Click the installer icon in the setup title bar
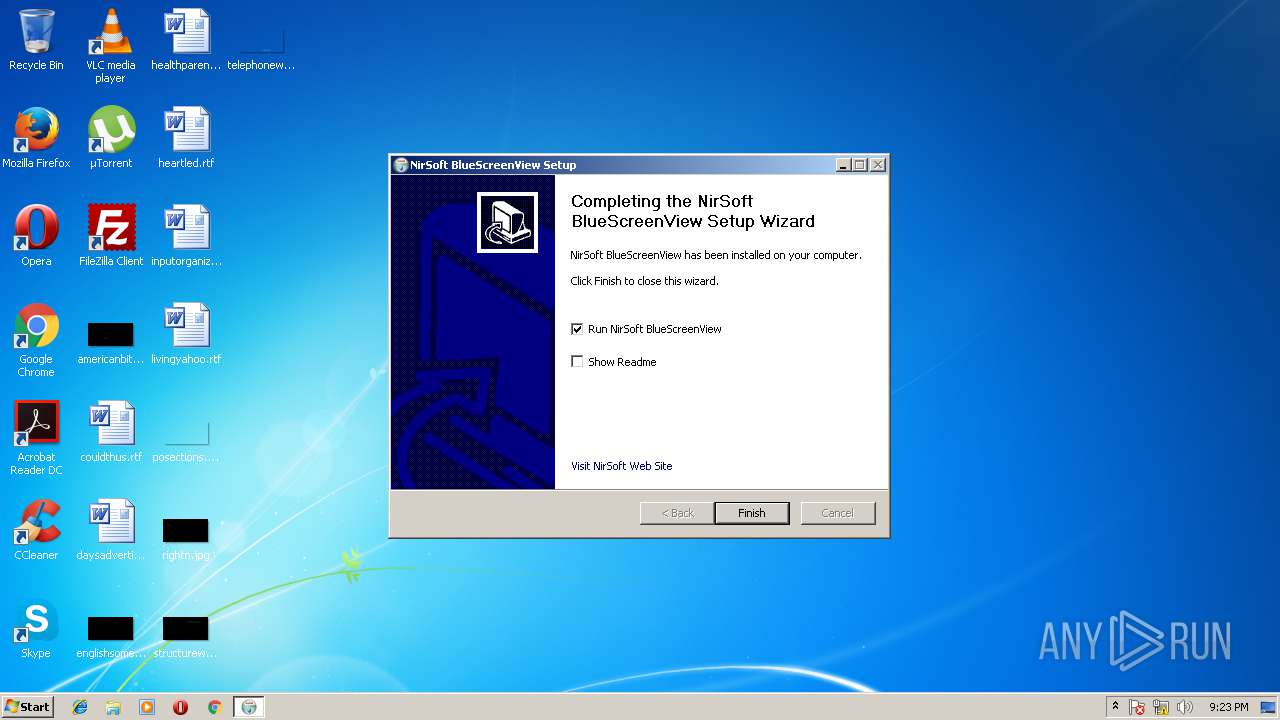This screenshot has height=720, width=1280. pyautogui.click(x=401, y=165)
